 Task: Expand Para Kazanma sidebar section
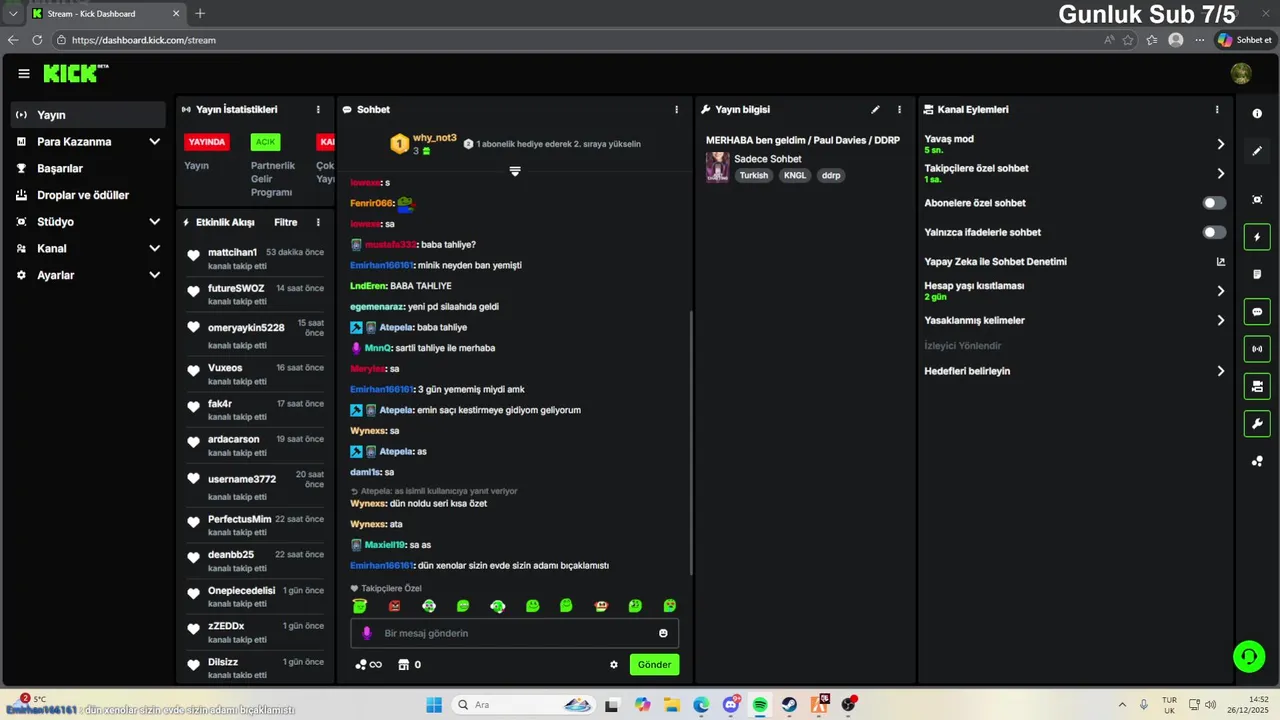click(x=154, y=142)
